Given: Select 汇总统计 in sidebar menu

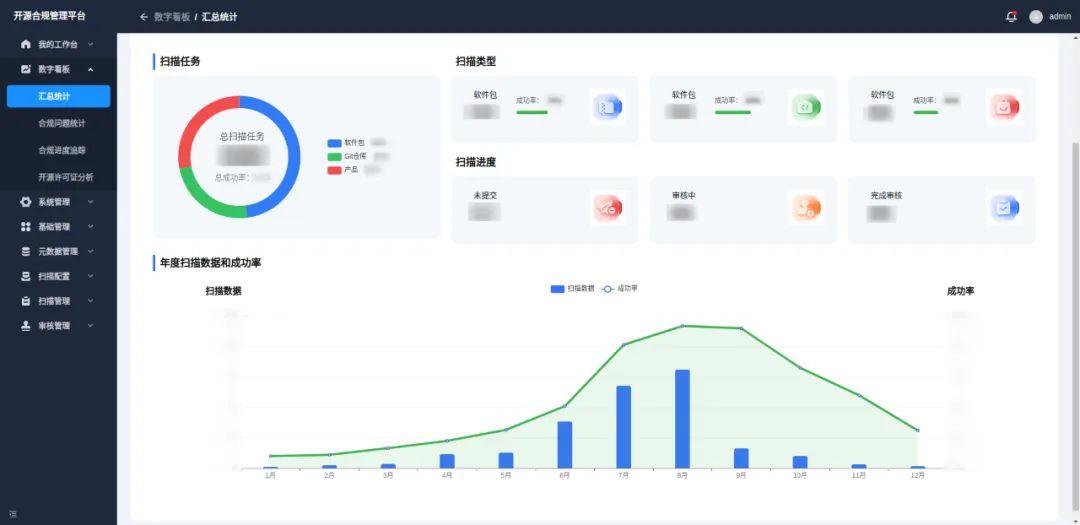Looking at the screenshot, I should [59, 96].
